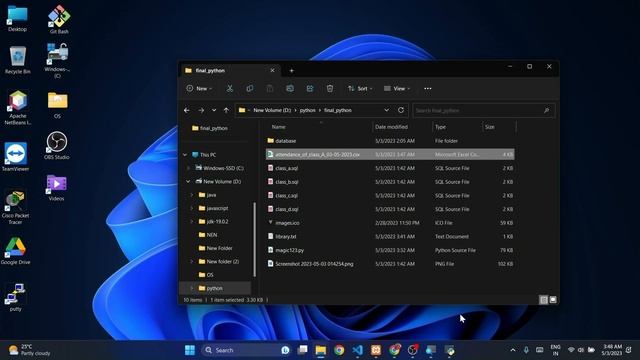Image resolution: width=640 pixels, height=360 pixels.
Task: Open Visual Studio Code from taskbar
Action: point(358,350)
